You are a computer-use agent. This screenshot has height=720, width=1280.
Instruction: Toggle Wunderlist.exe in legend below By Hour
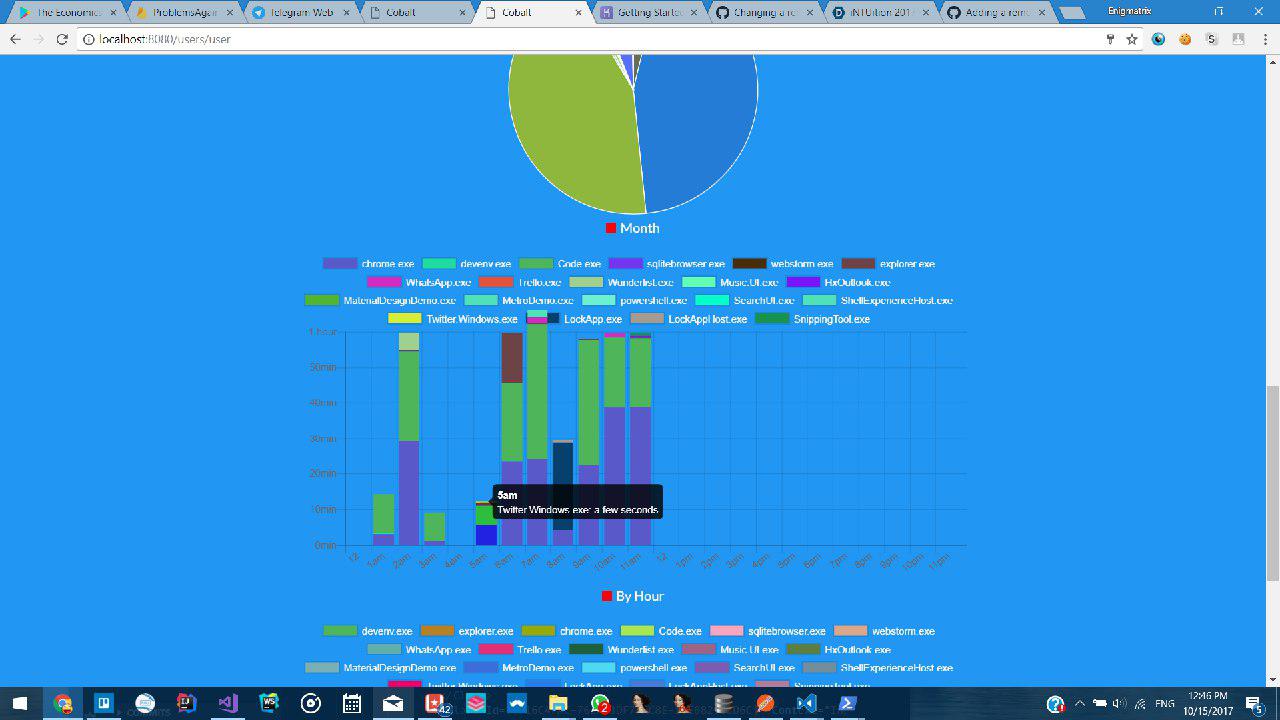click(x=621, y=650)
